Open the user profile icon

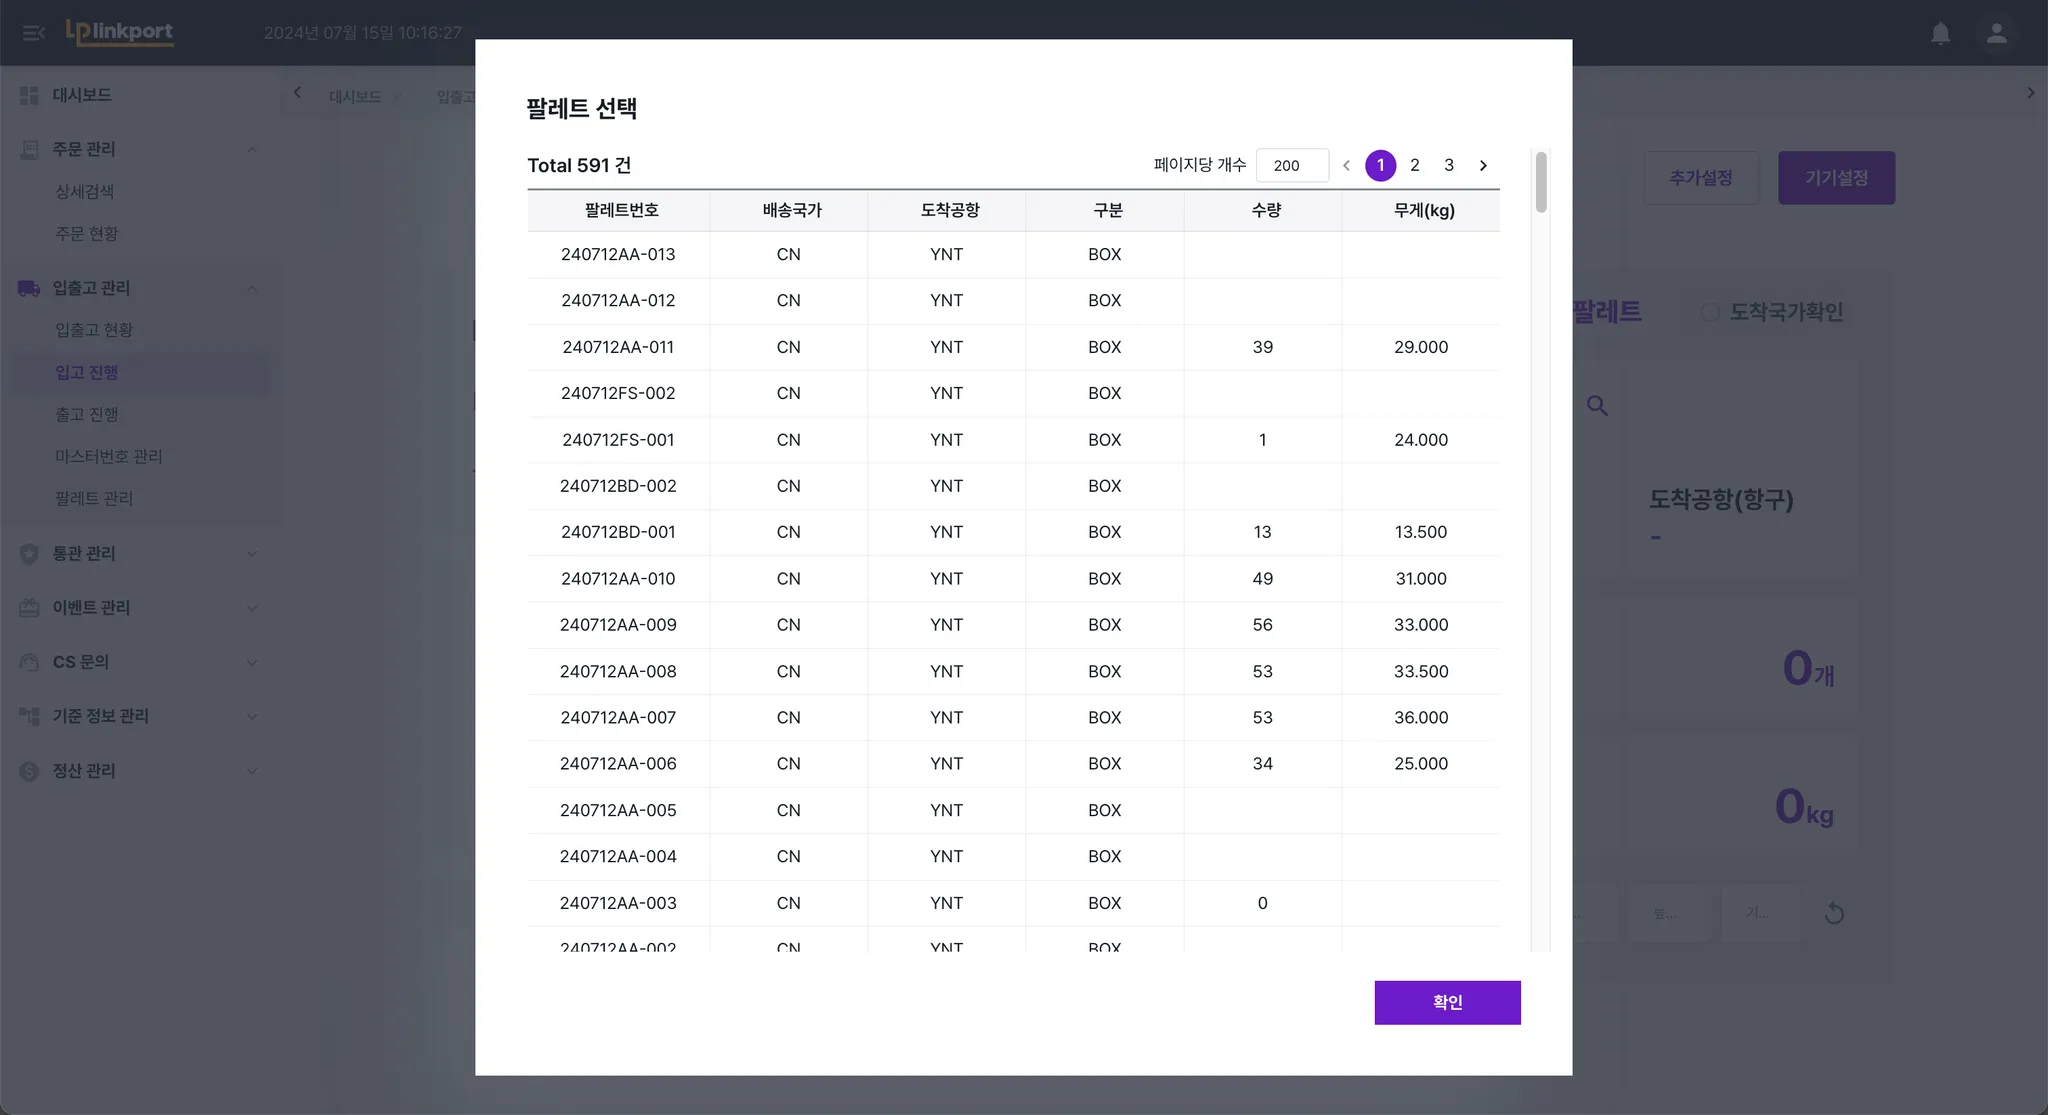point(1996,33)
